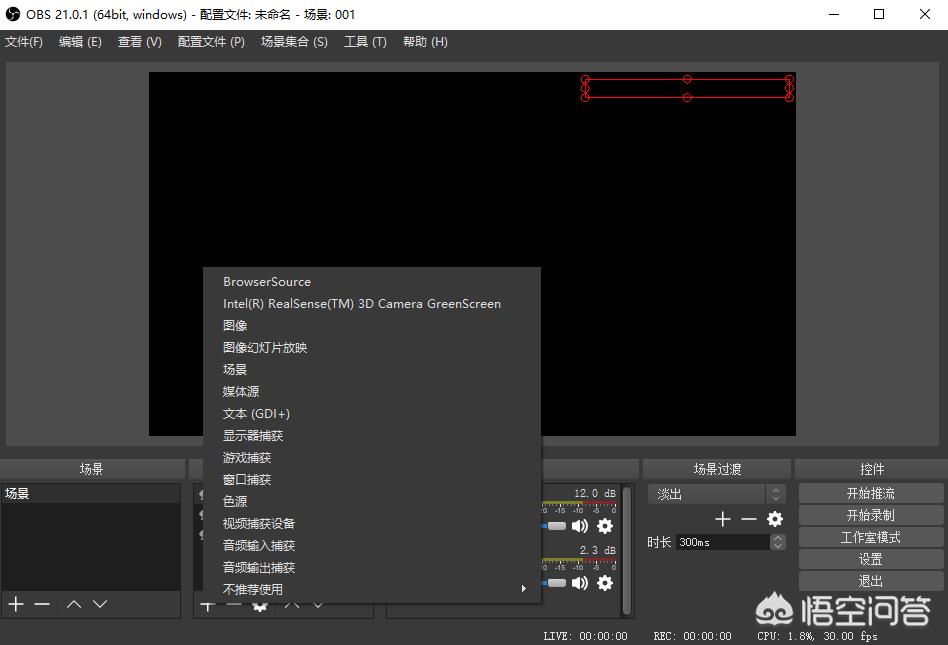The image size is (948, 645).
Task: Open the 淡出 transition dropdown
Action: click(x=716, y=494)
